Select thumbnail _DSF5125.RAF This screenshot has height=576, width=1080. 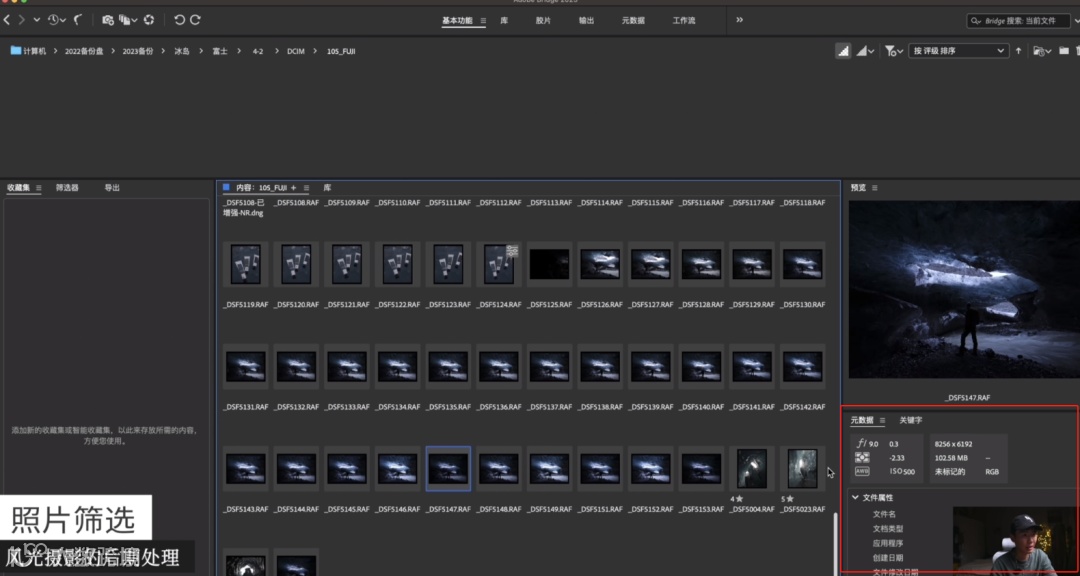click(x=550, y=265)
